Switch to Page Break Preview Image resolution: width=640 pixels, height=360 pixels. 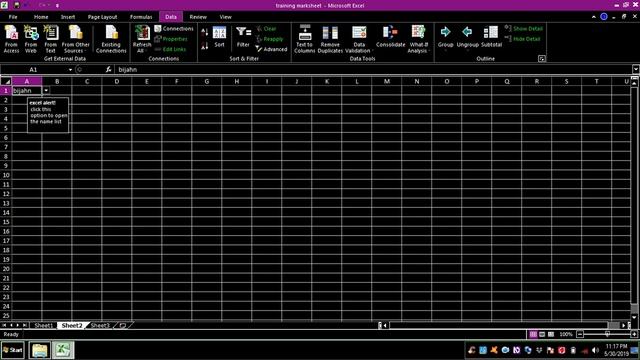(x=551, y=334)
